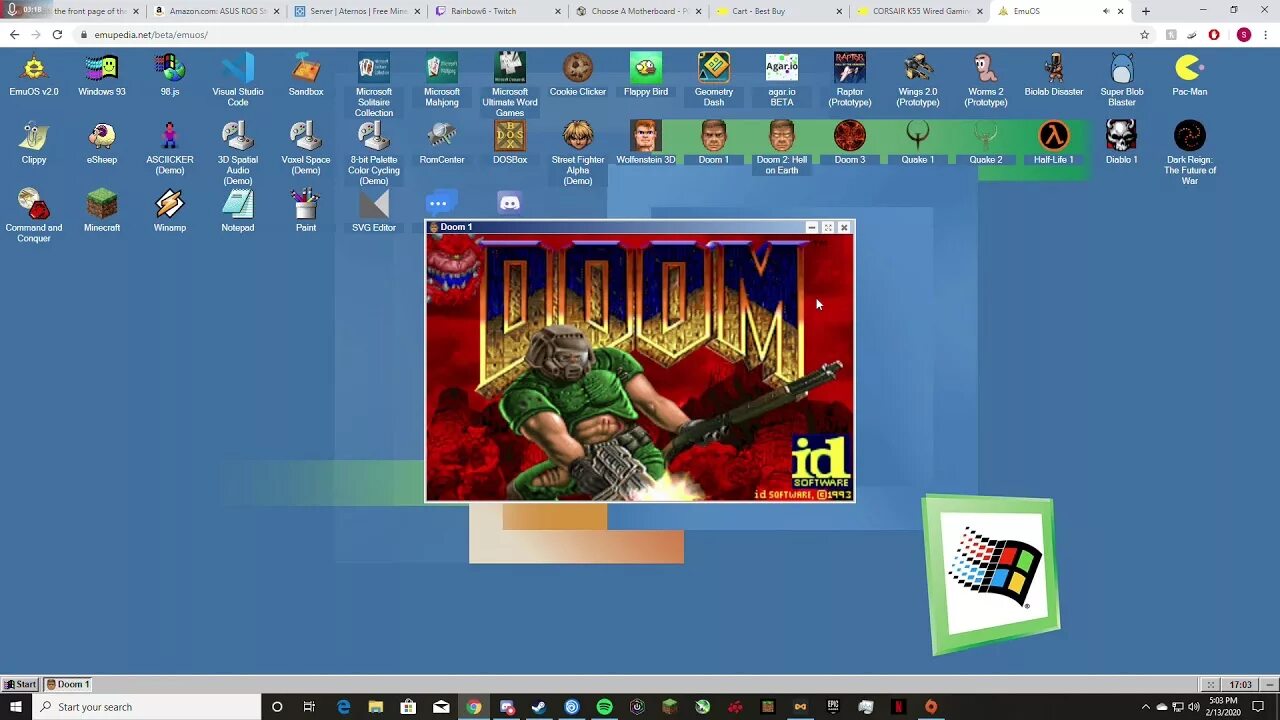The height and width of the screenshot is (720, 1280).
Task: Launch Visual Studio Code desktop icon
Action: coord(238,80)
